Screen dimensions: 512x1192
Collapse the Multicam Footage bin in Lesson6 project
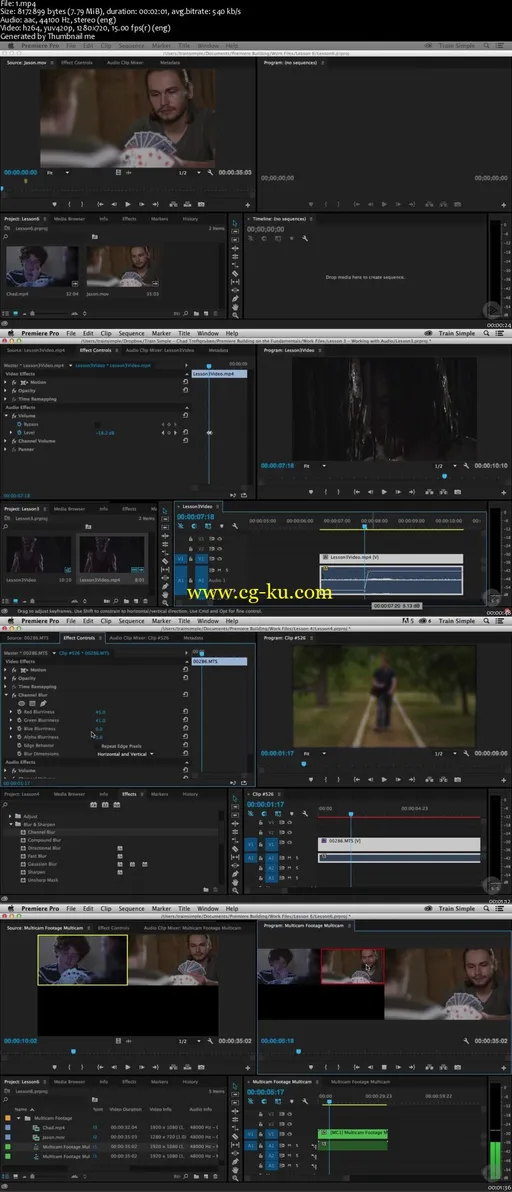[x=18, y=1118]
